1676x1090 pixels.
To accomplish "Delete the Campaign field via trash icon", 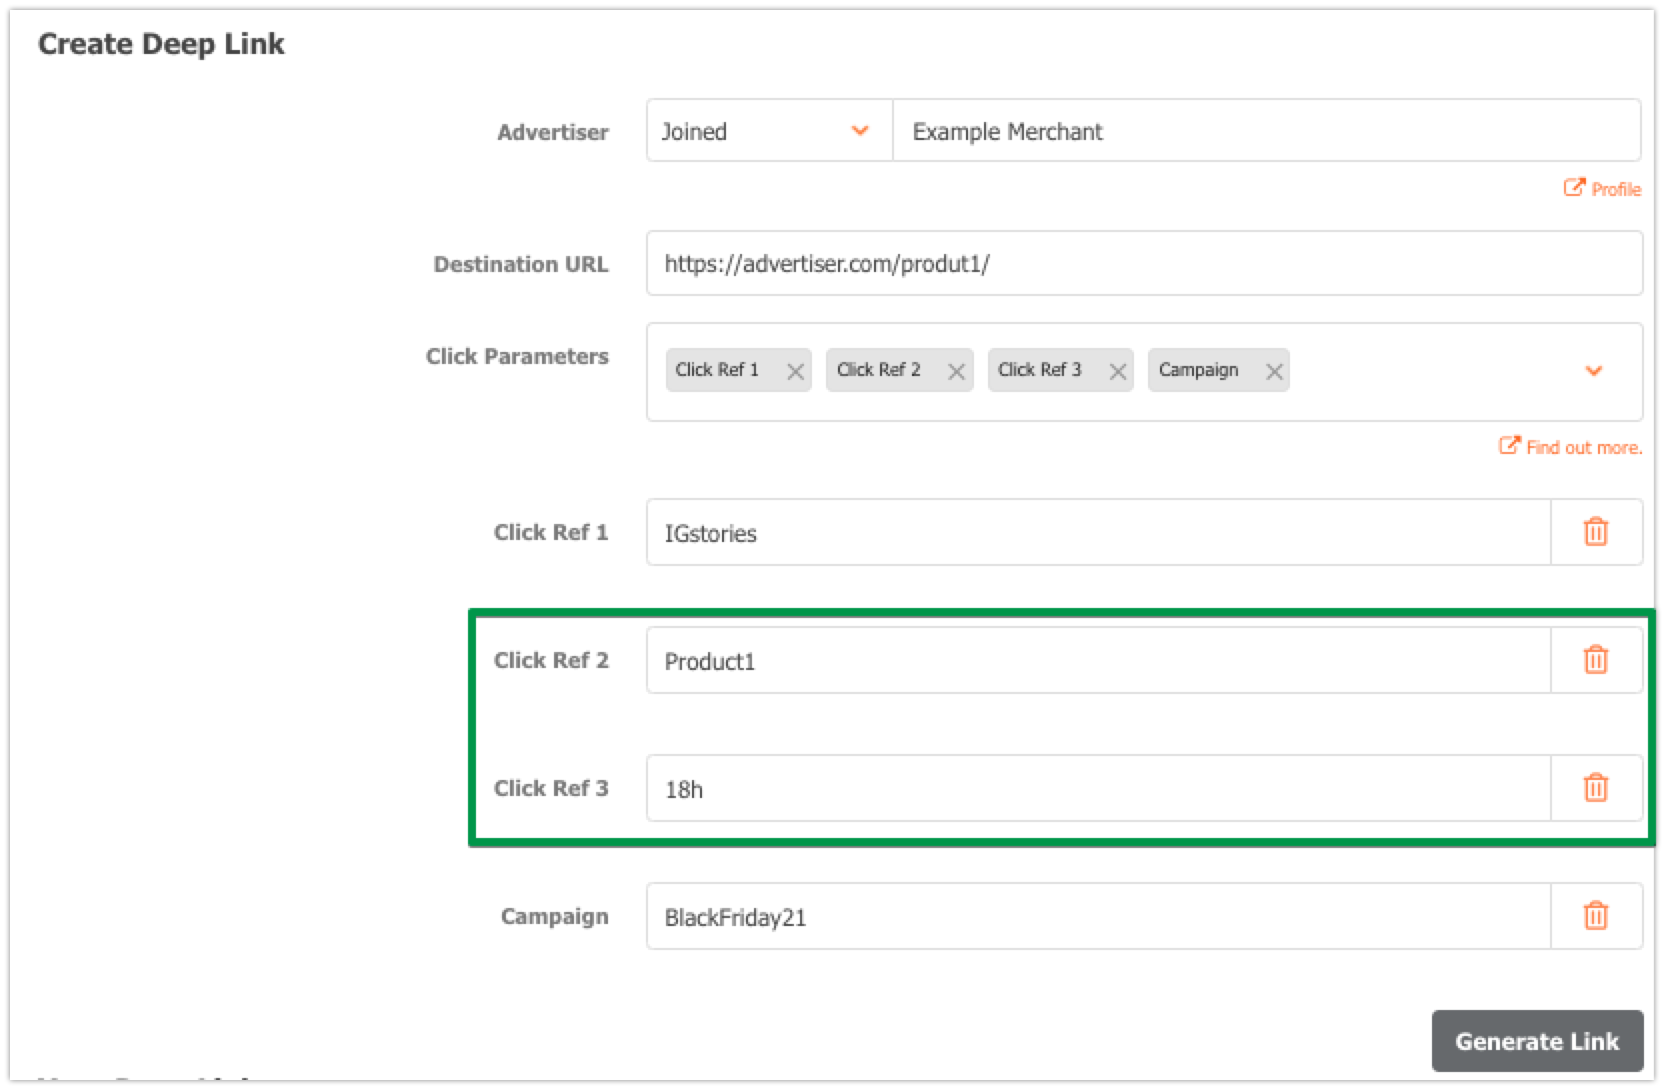I will pos(1595,916).
